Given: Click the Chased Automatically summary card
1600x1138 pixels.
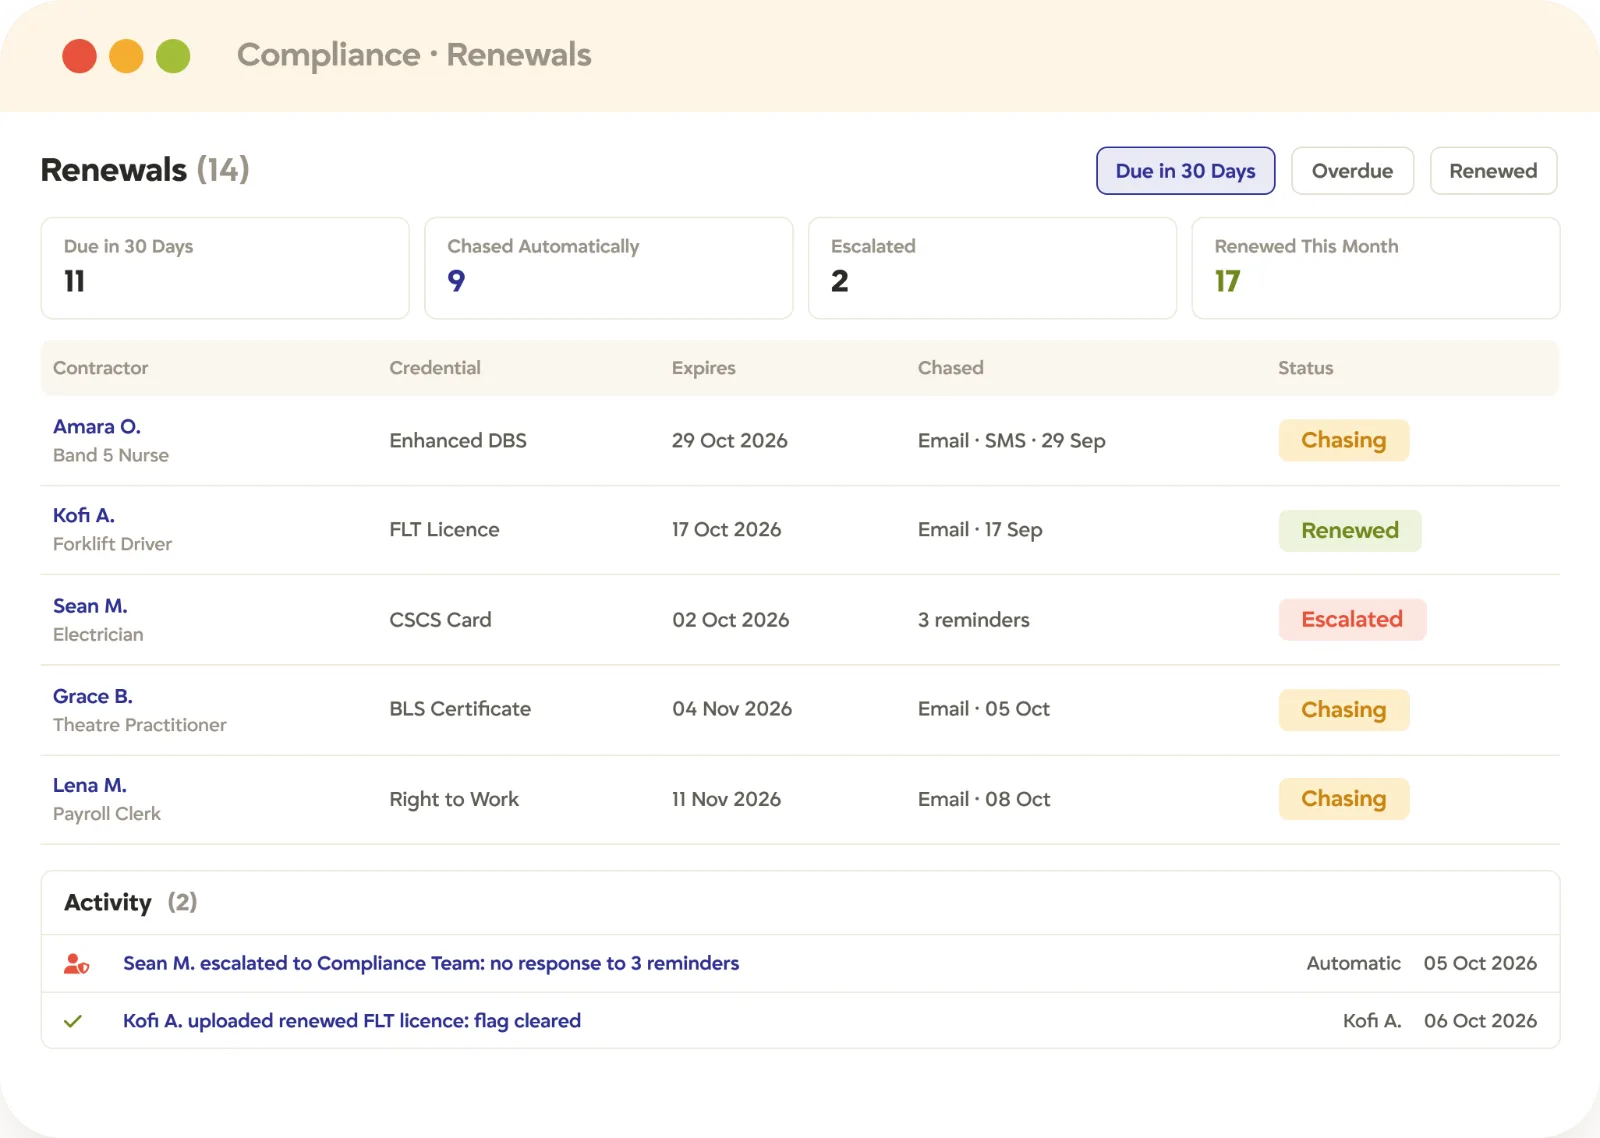Looking at the screenshot, I should pos(609,268).
